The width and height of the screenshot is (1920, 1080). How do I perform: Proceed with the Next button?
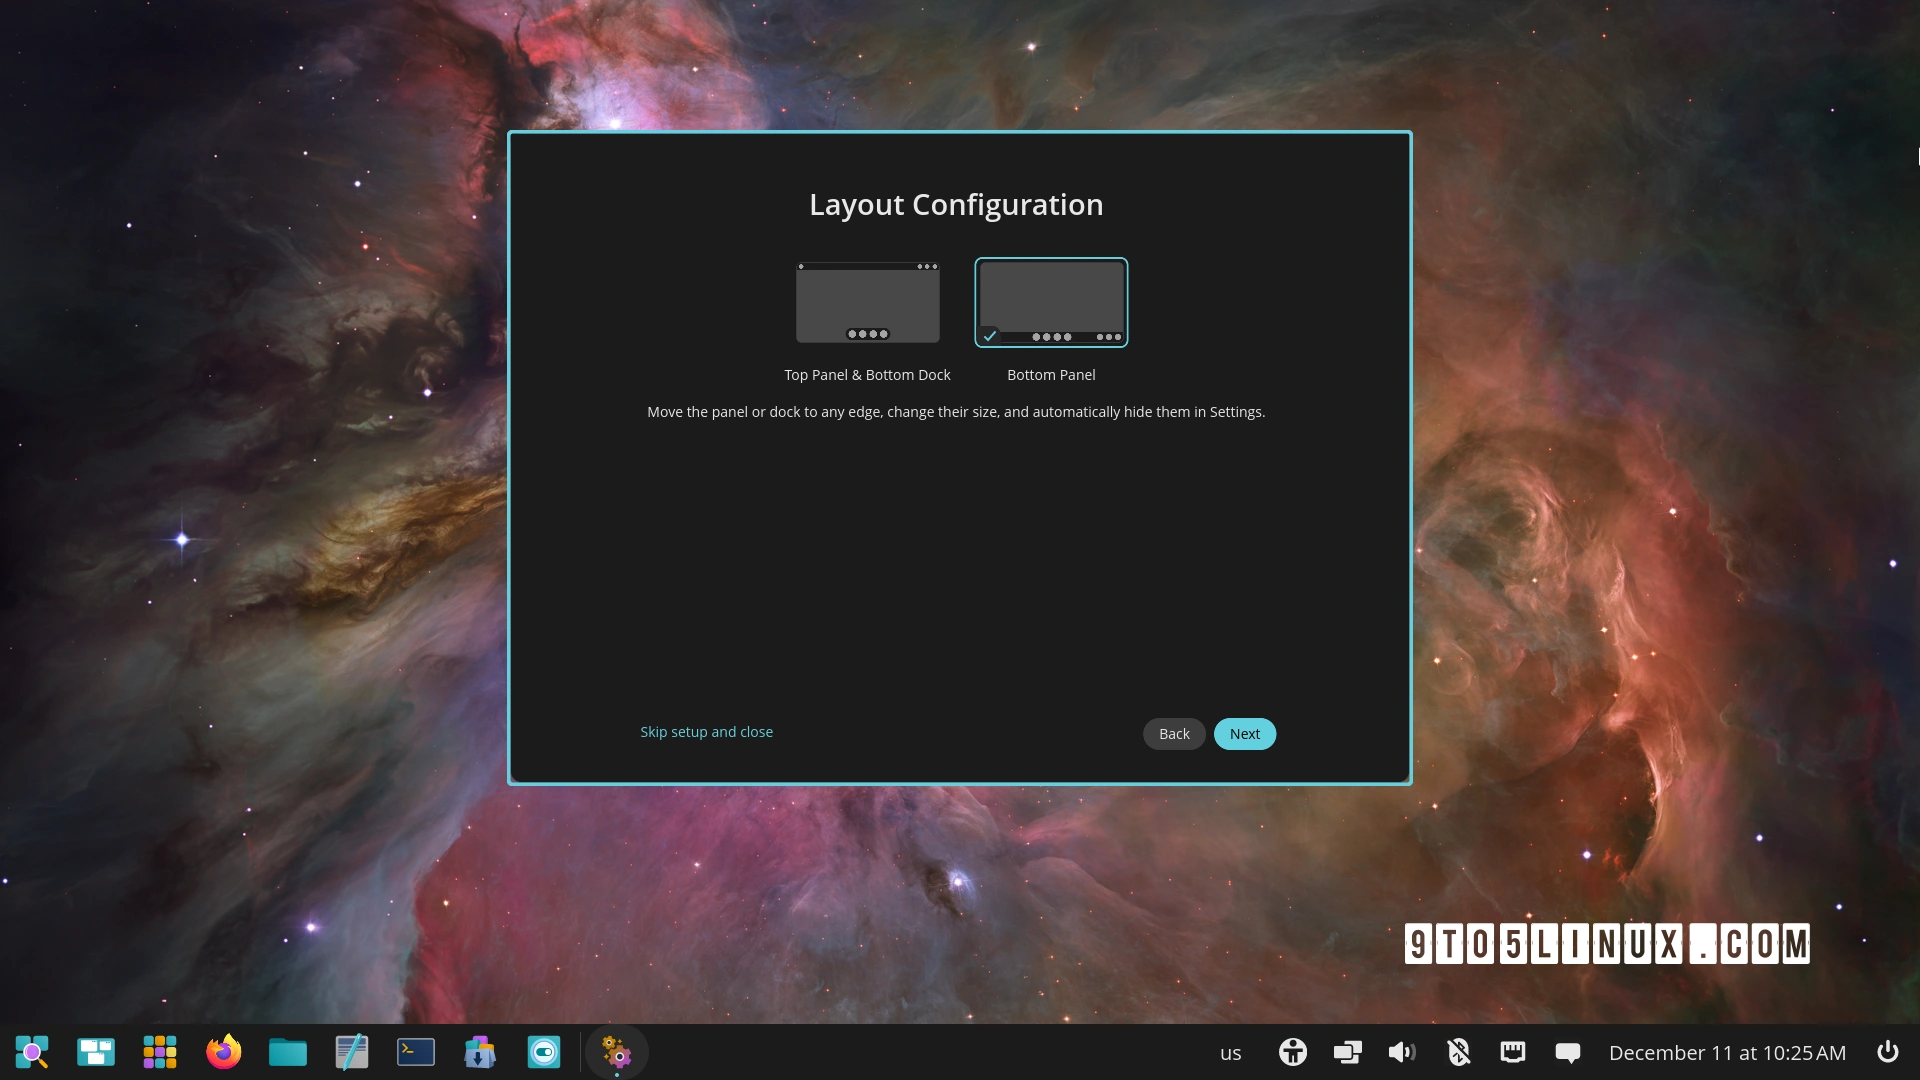pyautogui.click(x=1245, y=734)
